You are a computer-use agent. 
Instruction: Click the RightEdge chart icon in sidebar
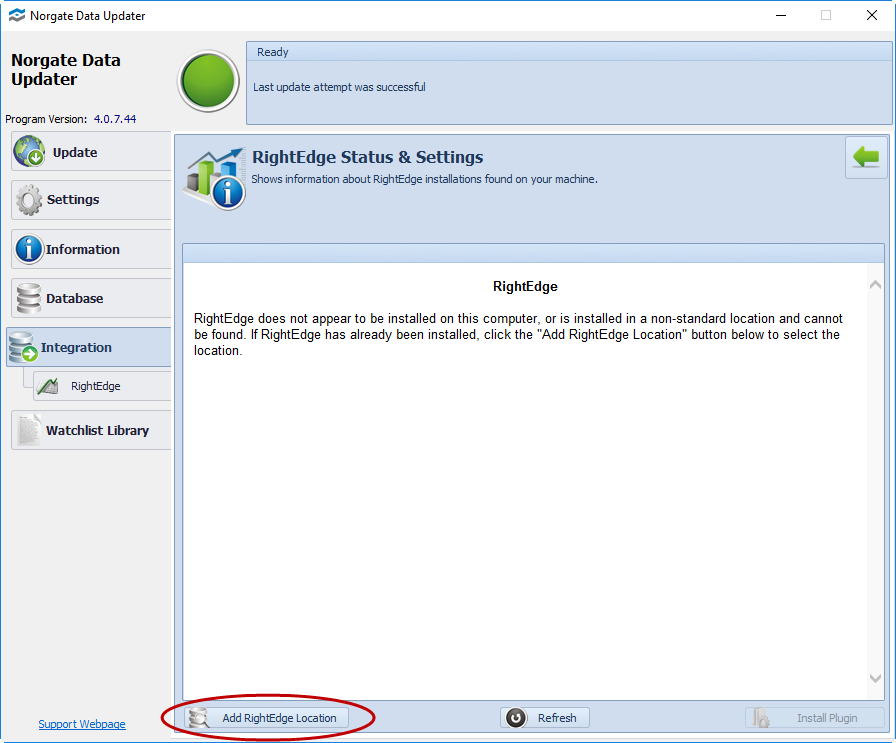[47, 386]
